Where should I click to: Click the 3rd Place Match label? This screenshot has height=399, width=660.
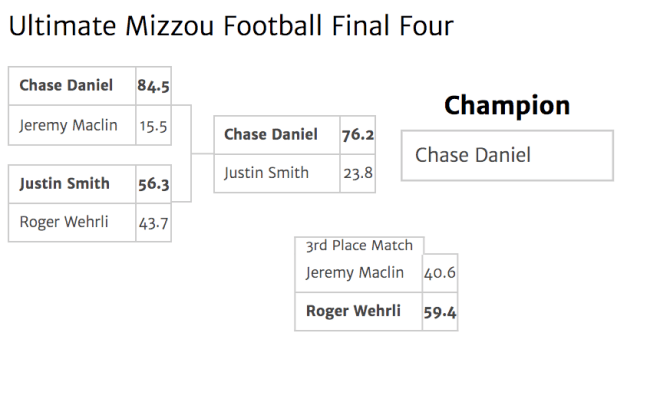(x=359, y=245)
